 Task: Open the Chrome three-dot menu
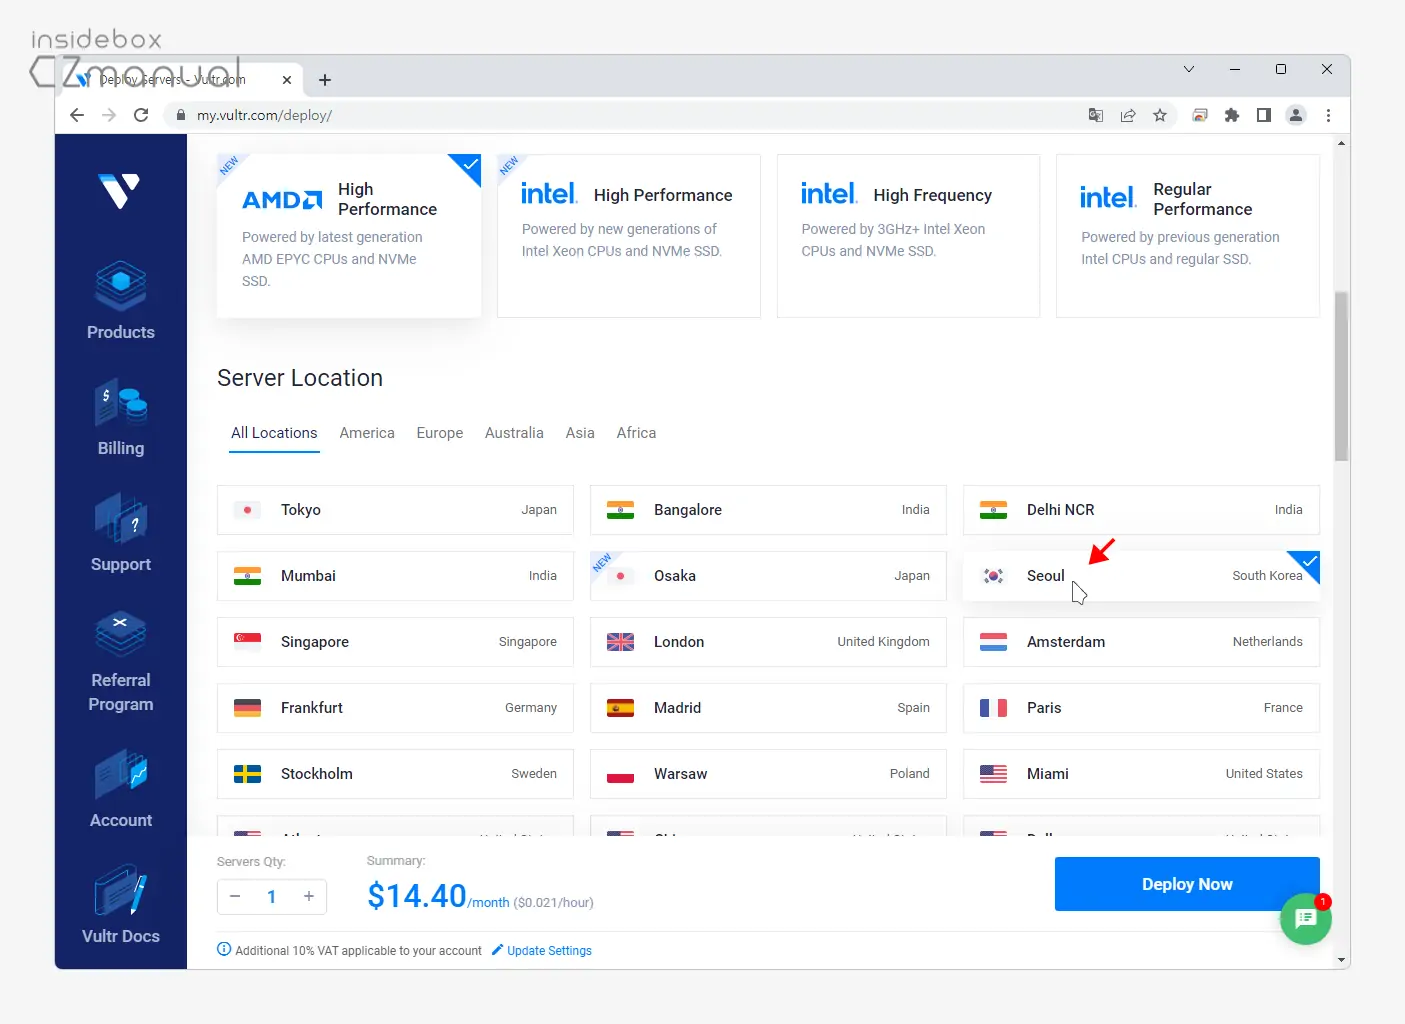coord(1328,115)
